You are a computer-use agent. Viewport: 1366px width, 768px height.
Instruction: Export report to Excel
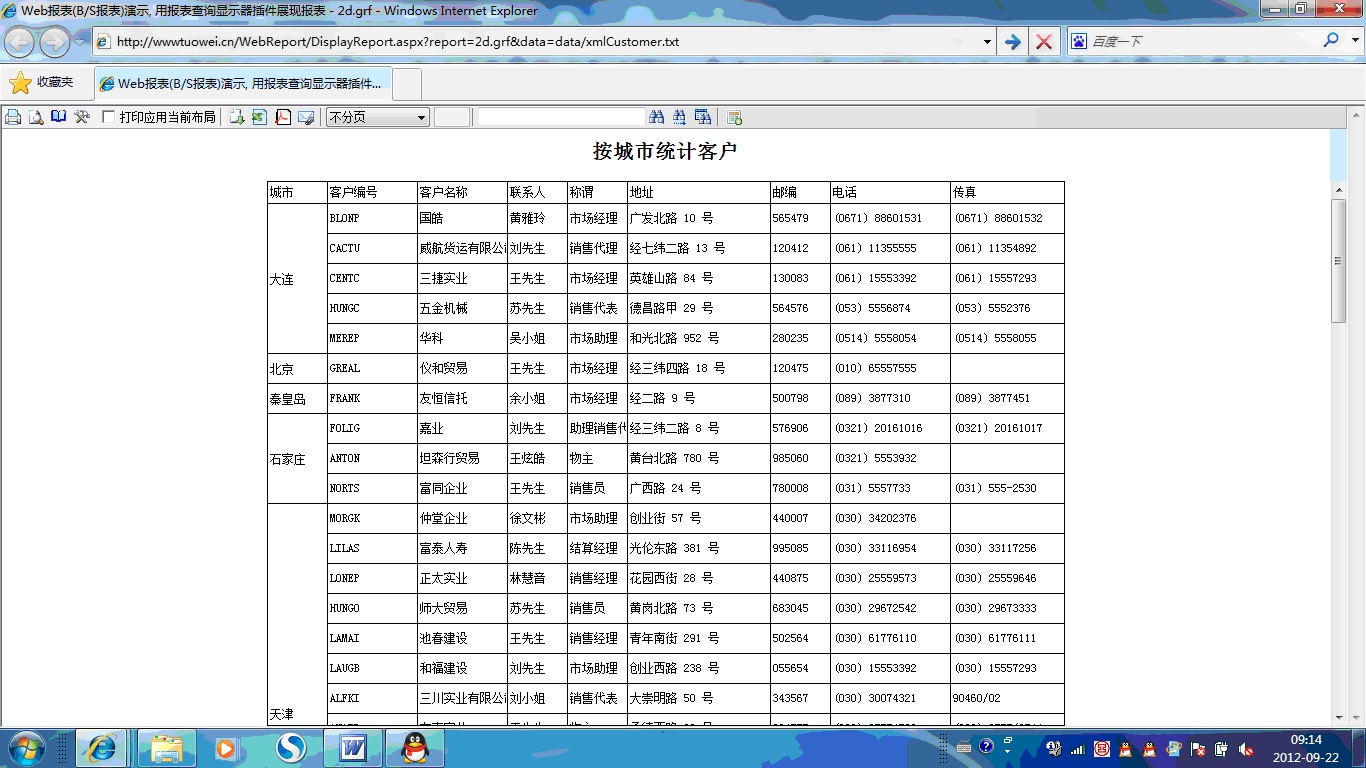point(260,117)
